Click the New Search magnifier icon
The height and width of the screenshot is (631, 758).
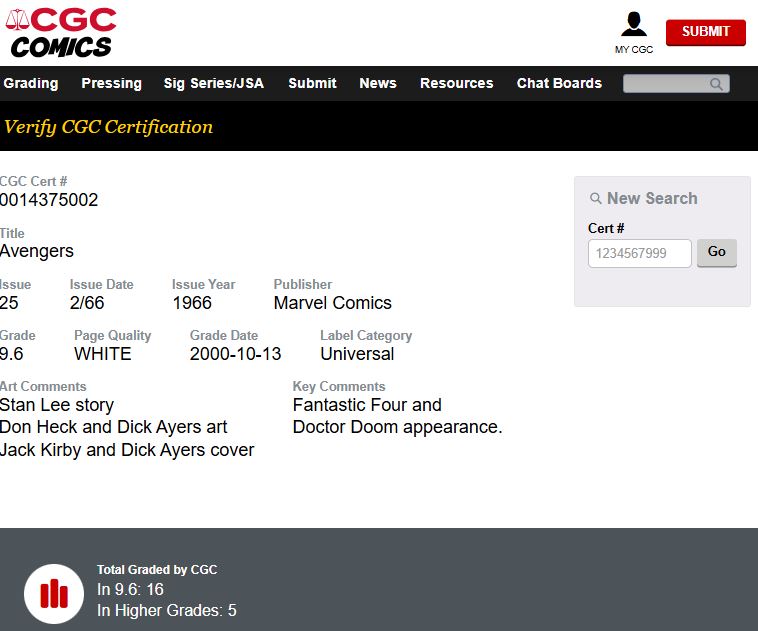coord(596,198)
